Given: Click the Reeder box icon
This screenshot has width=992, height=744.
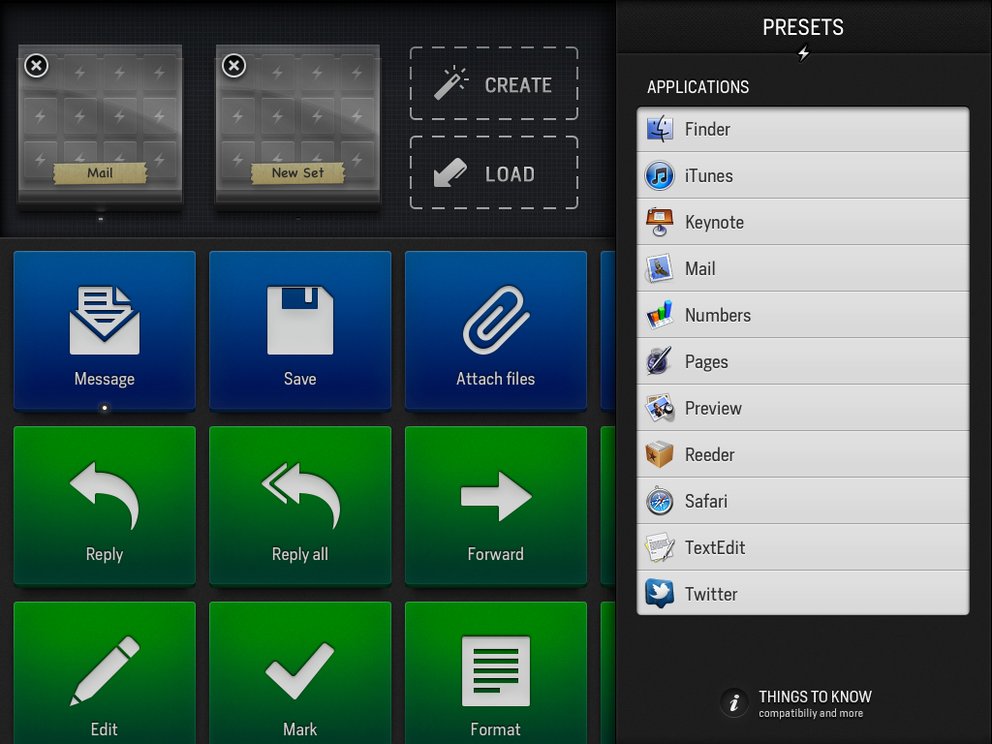Looking at the screenshot, I should (x=659, y=455).
